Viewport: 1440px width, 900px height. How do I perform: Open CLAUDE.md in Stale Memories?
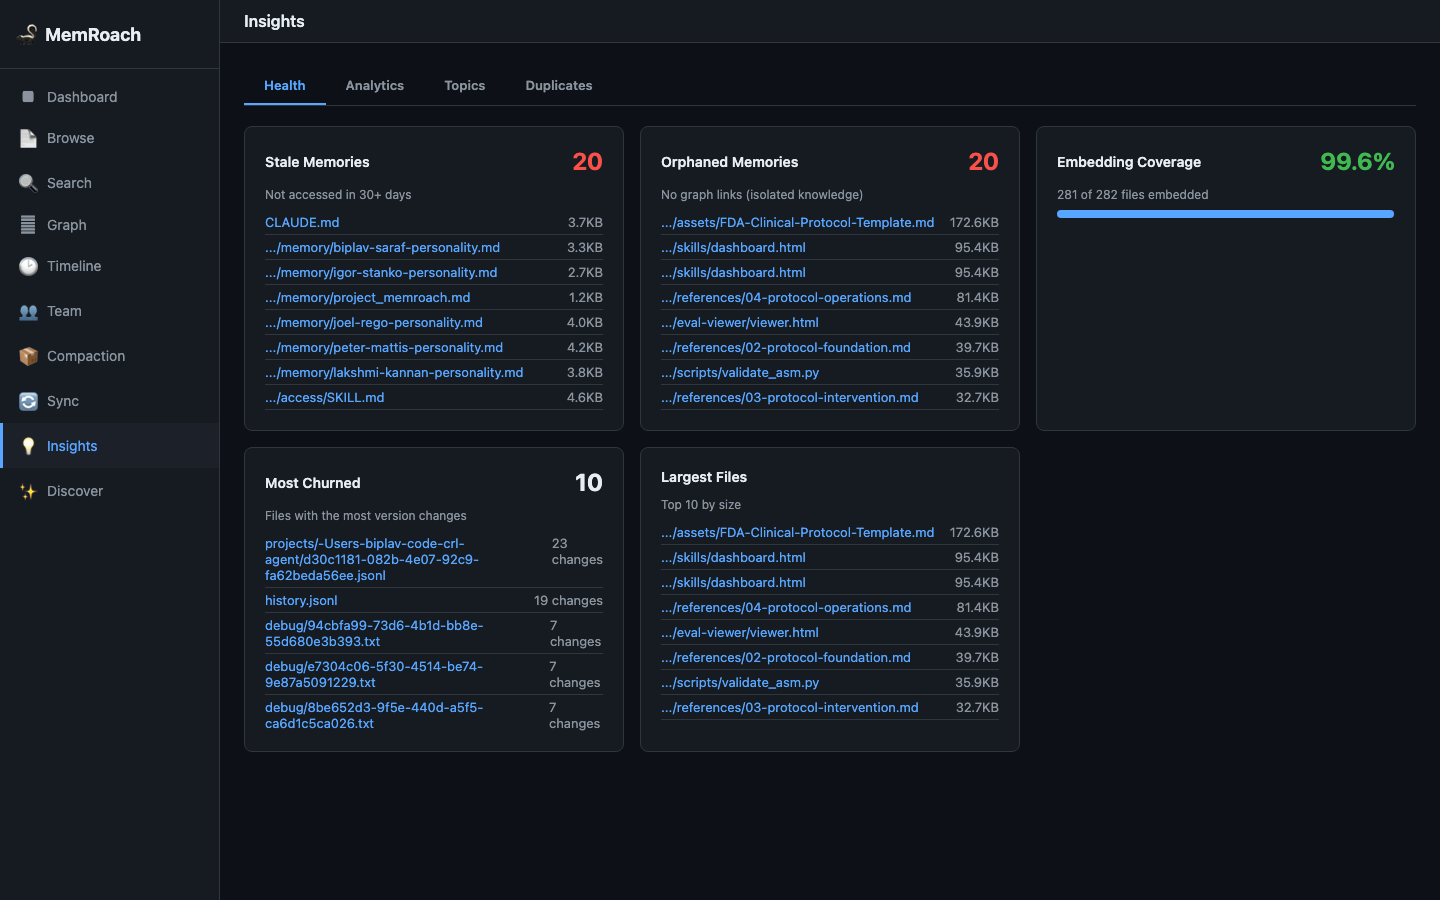click(x=302, y=222)
